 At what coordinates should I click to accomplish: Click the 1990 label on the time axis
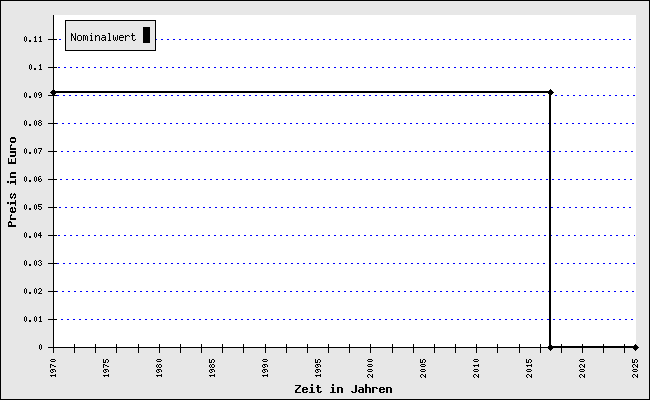click(x=265, y=367)
